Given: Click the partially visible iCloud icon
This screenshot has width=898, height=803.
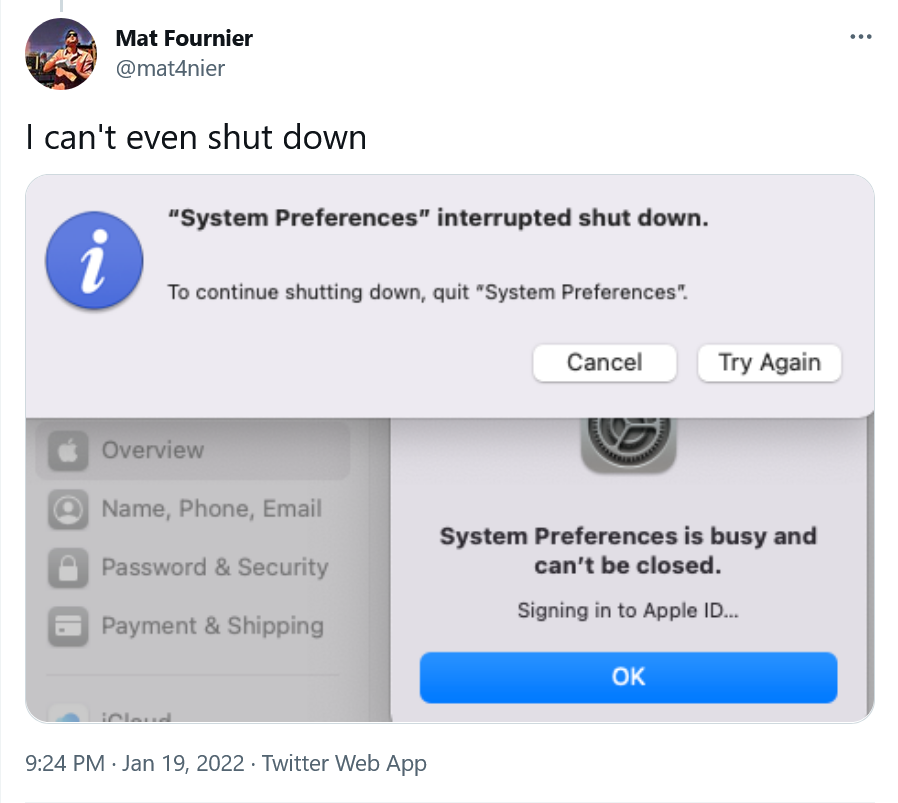Looking at the screenshot, I should pos(68,716).
